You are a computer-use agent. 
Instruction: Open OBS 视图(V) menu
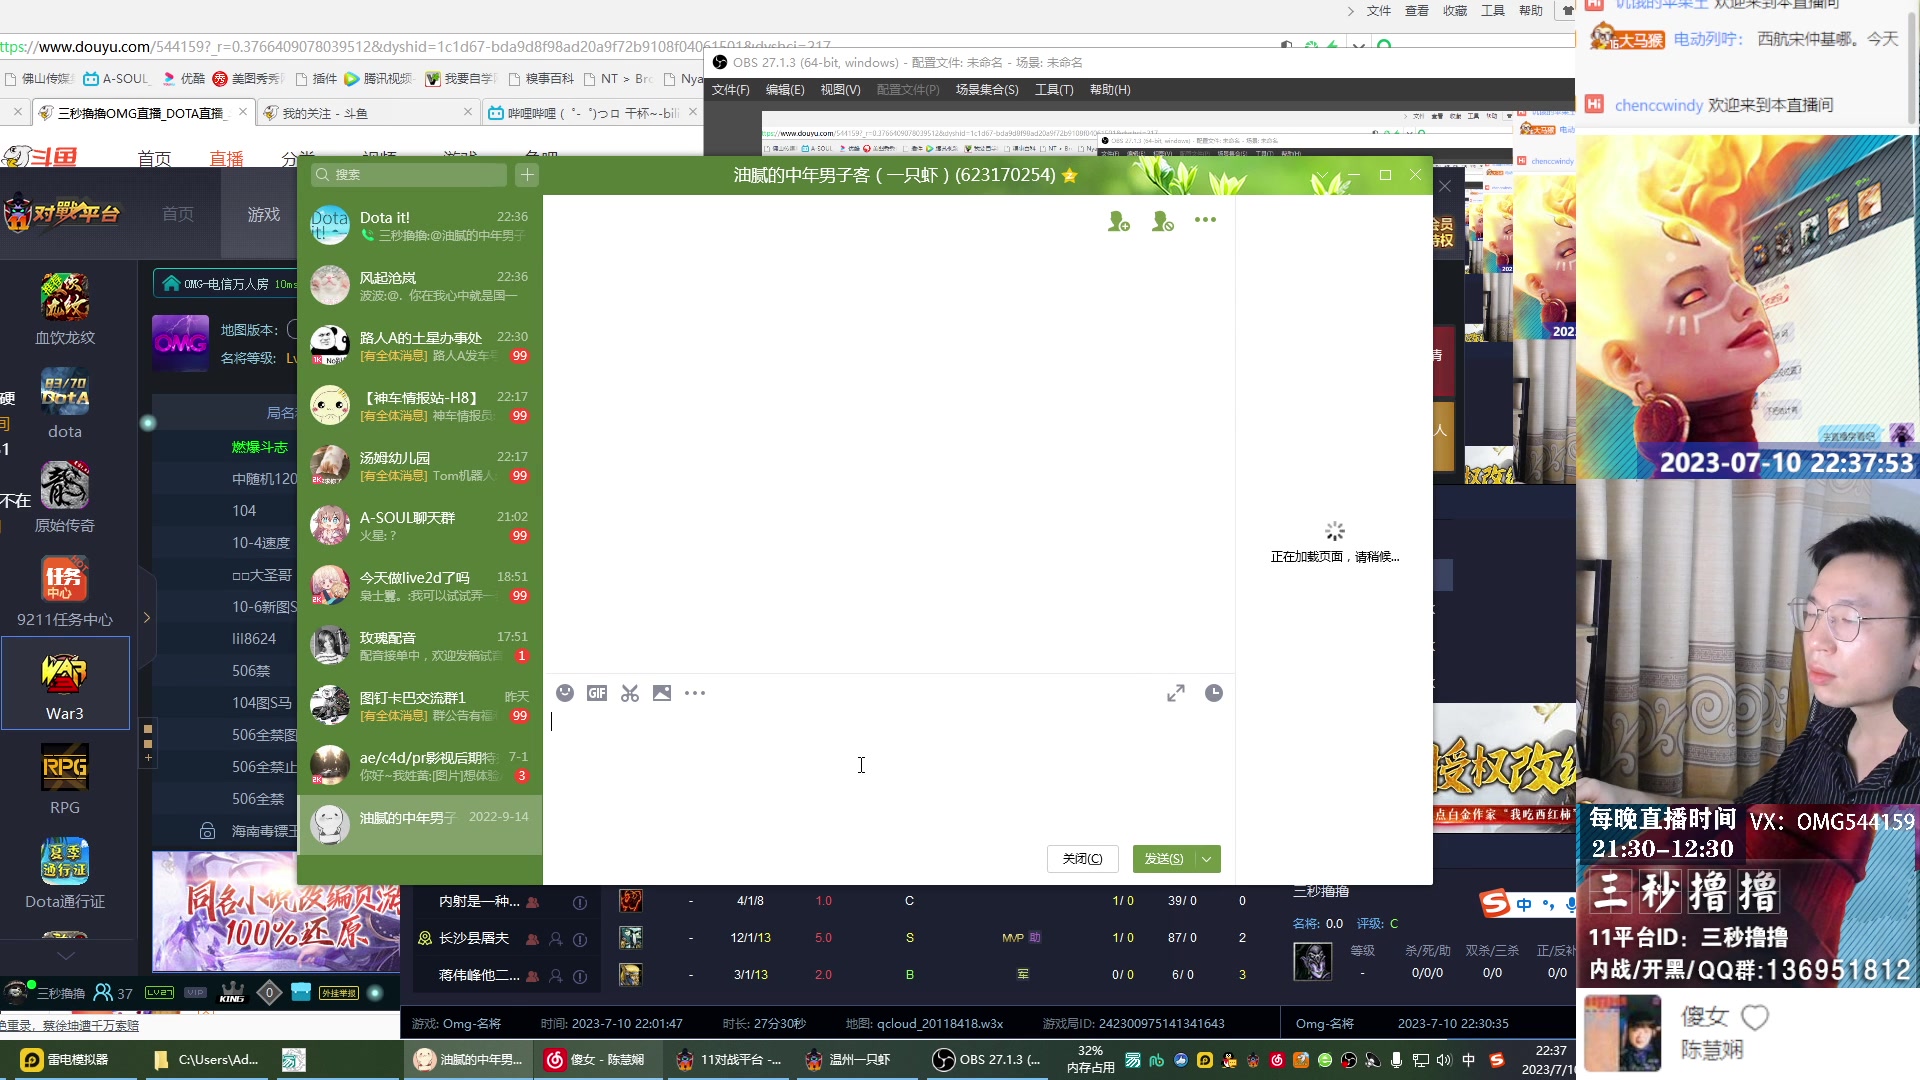(x=840, y=90)
